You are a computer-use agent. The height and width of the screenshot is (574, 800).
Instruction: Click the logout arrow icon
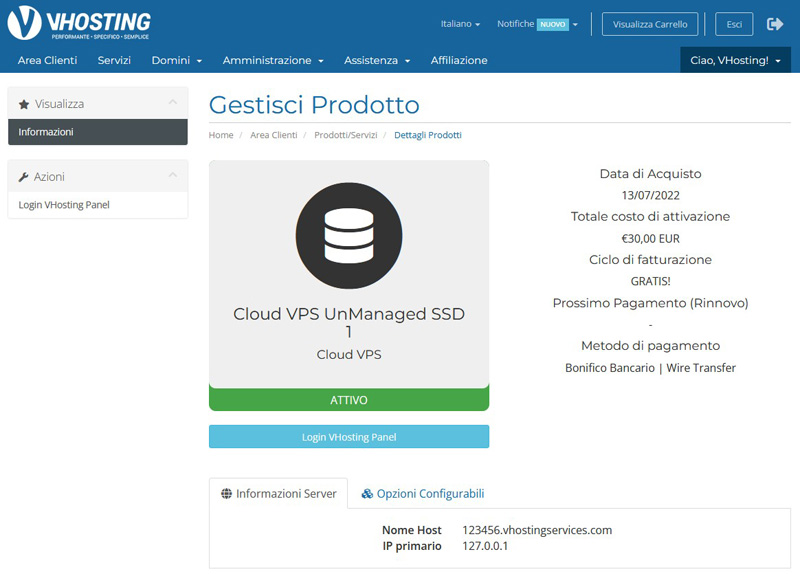coord(774,24)
